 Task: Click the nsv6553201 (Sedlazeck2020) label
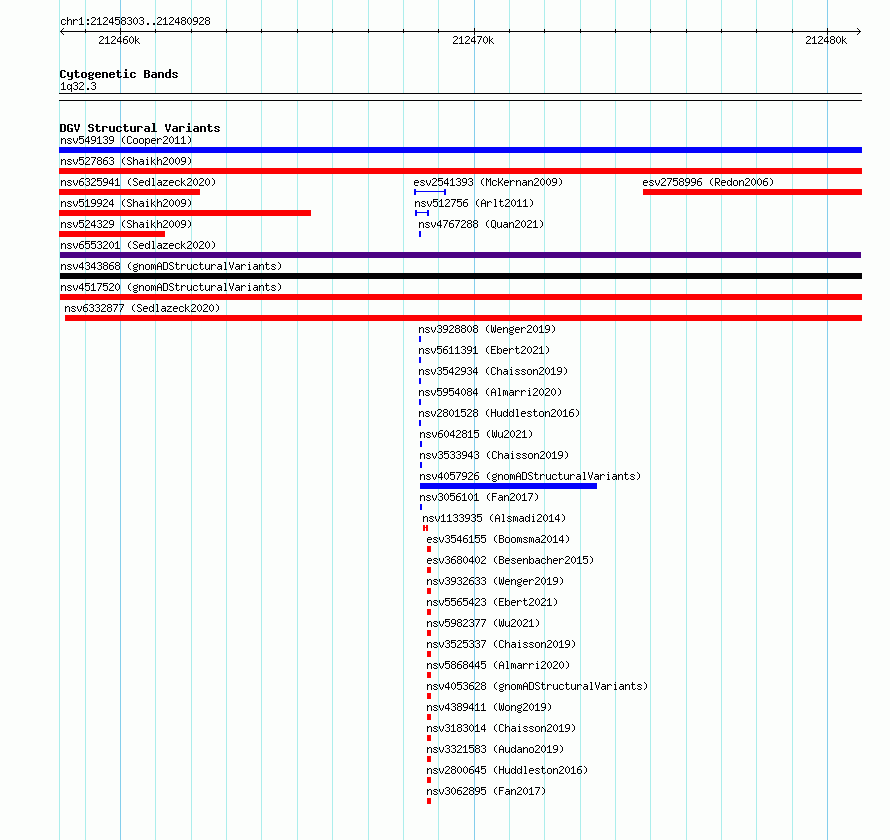pos(138,245)
